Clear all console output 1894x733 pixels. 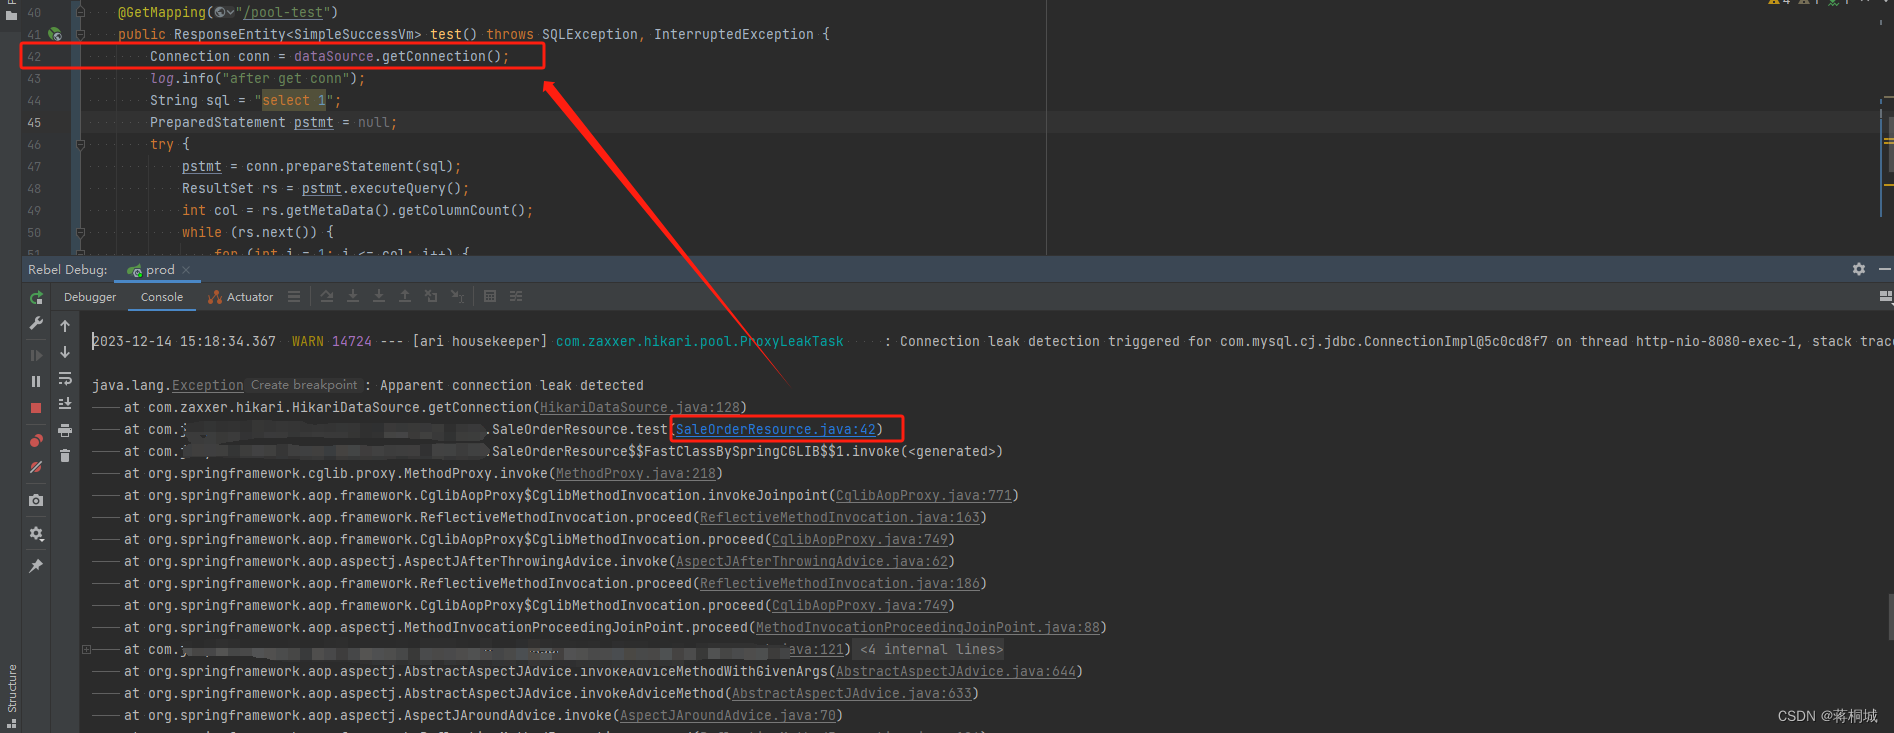coord(65,456)
